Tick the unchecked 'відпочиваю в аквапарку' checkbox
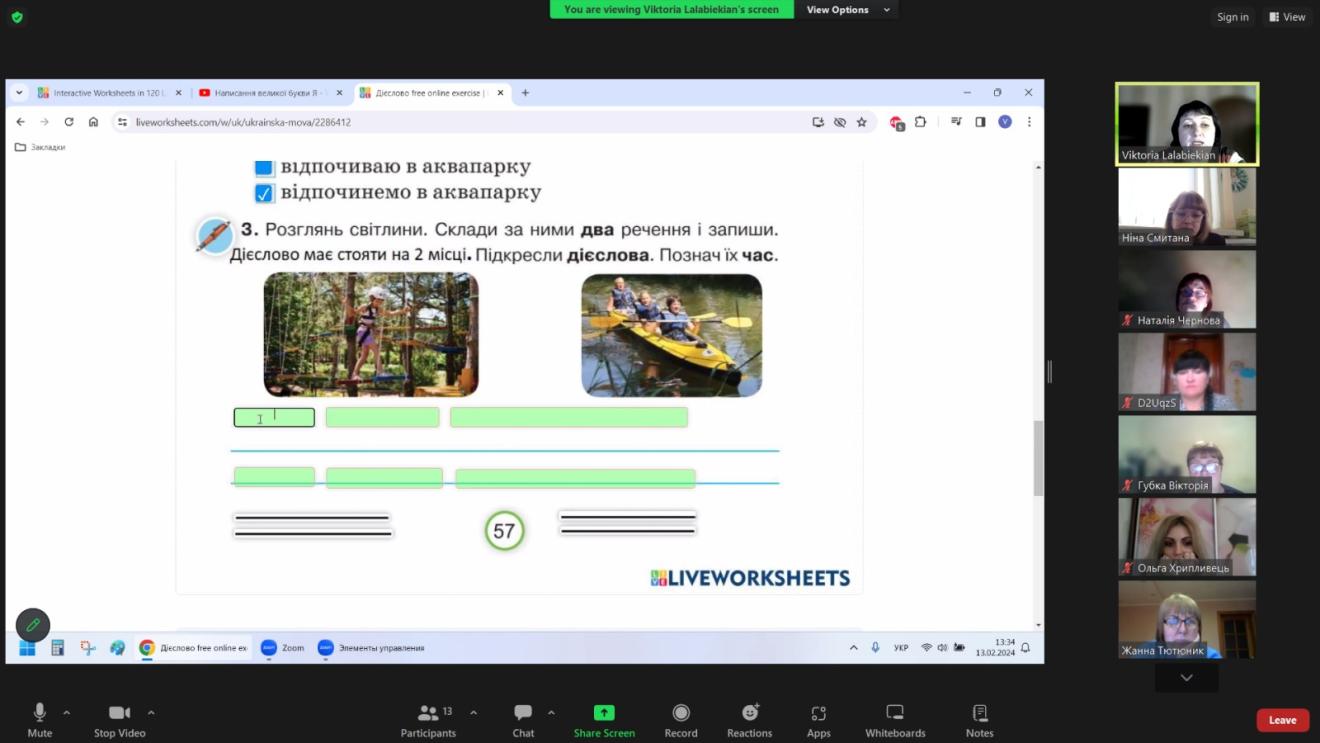This screenshot has width=1320, height=743. (264, 167)
